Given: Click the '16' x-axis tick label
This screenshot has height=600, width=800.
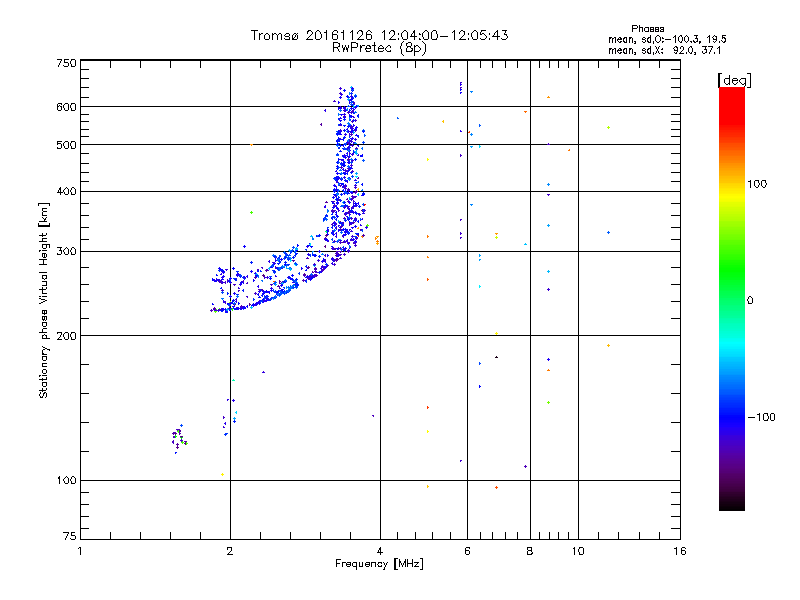Looking at the screenshot, I should (x=680, y=551).
